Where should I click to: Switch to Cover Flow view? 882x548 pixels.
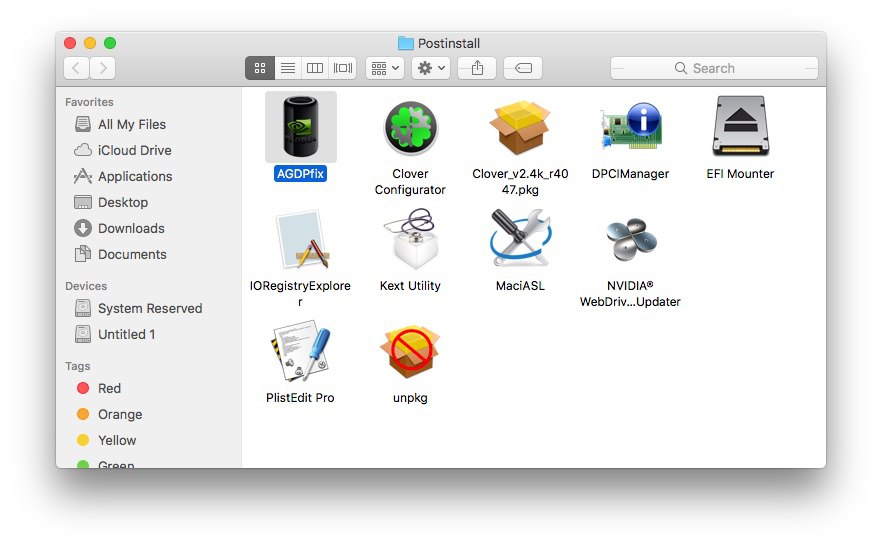(343, 68)
